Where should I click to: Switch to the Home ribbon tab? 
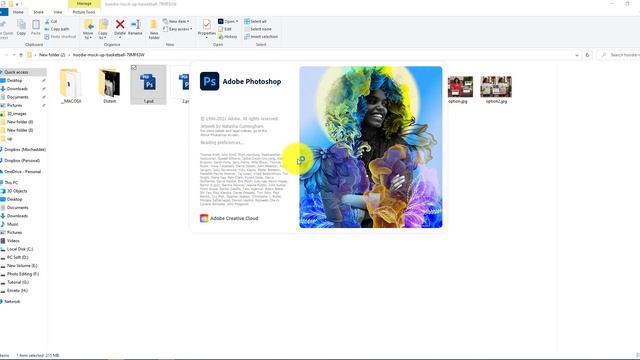(x=18, y=12)
